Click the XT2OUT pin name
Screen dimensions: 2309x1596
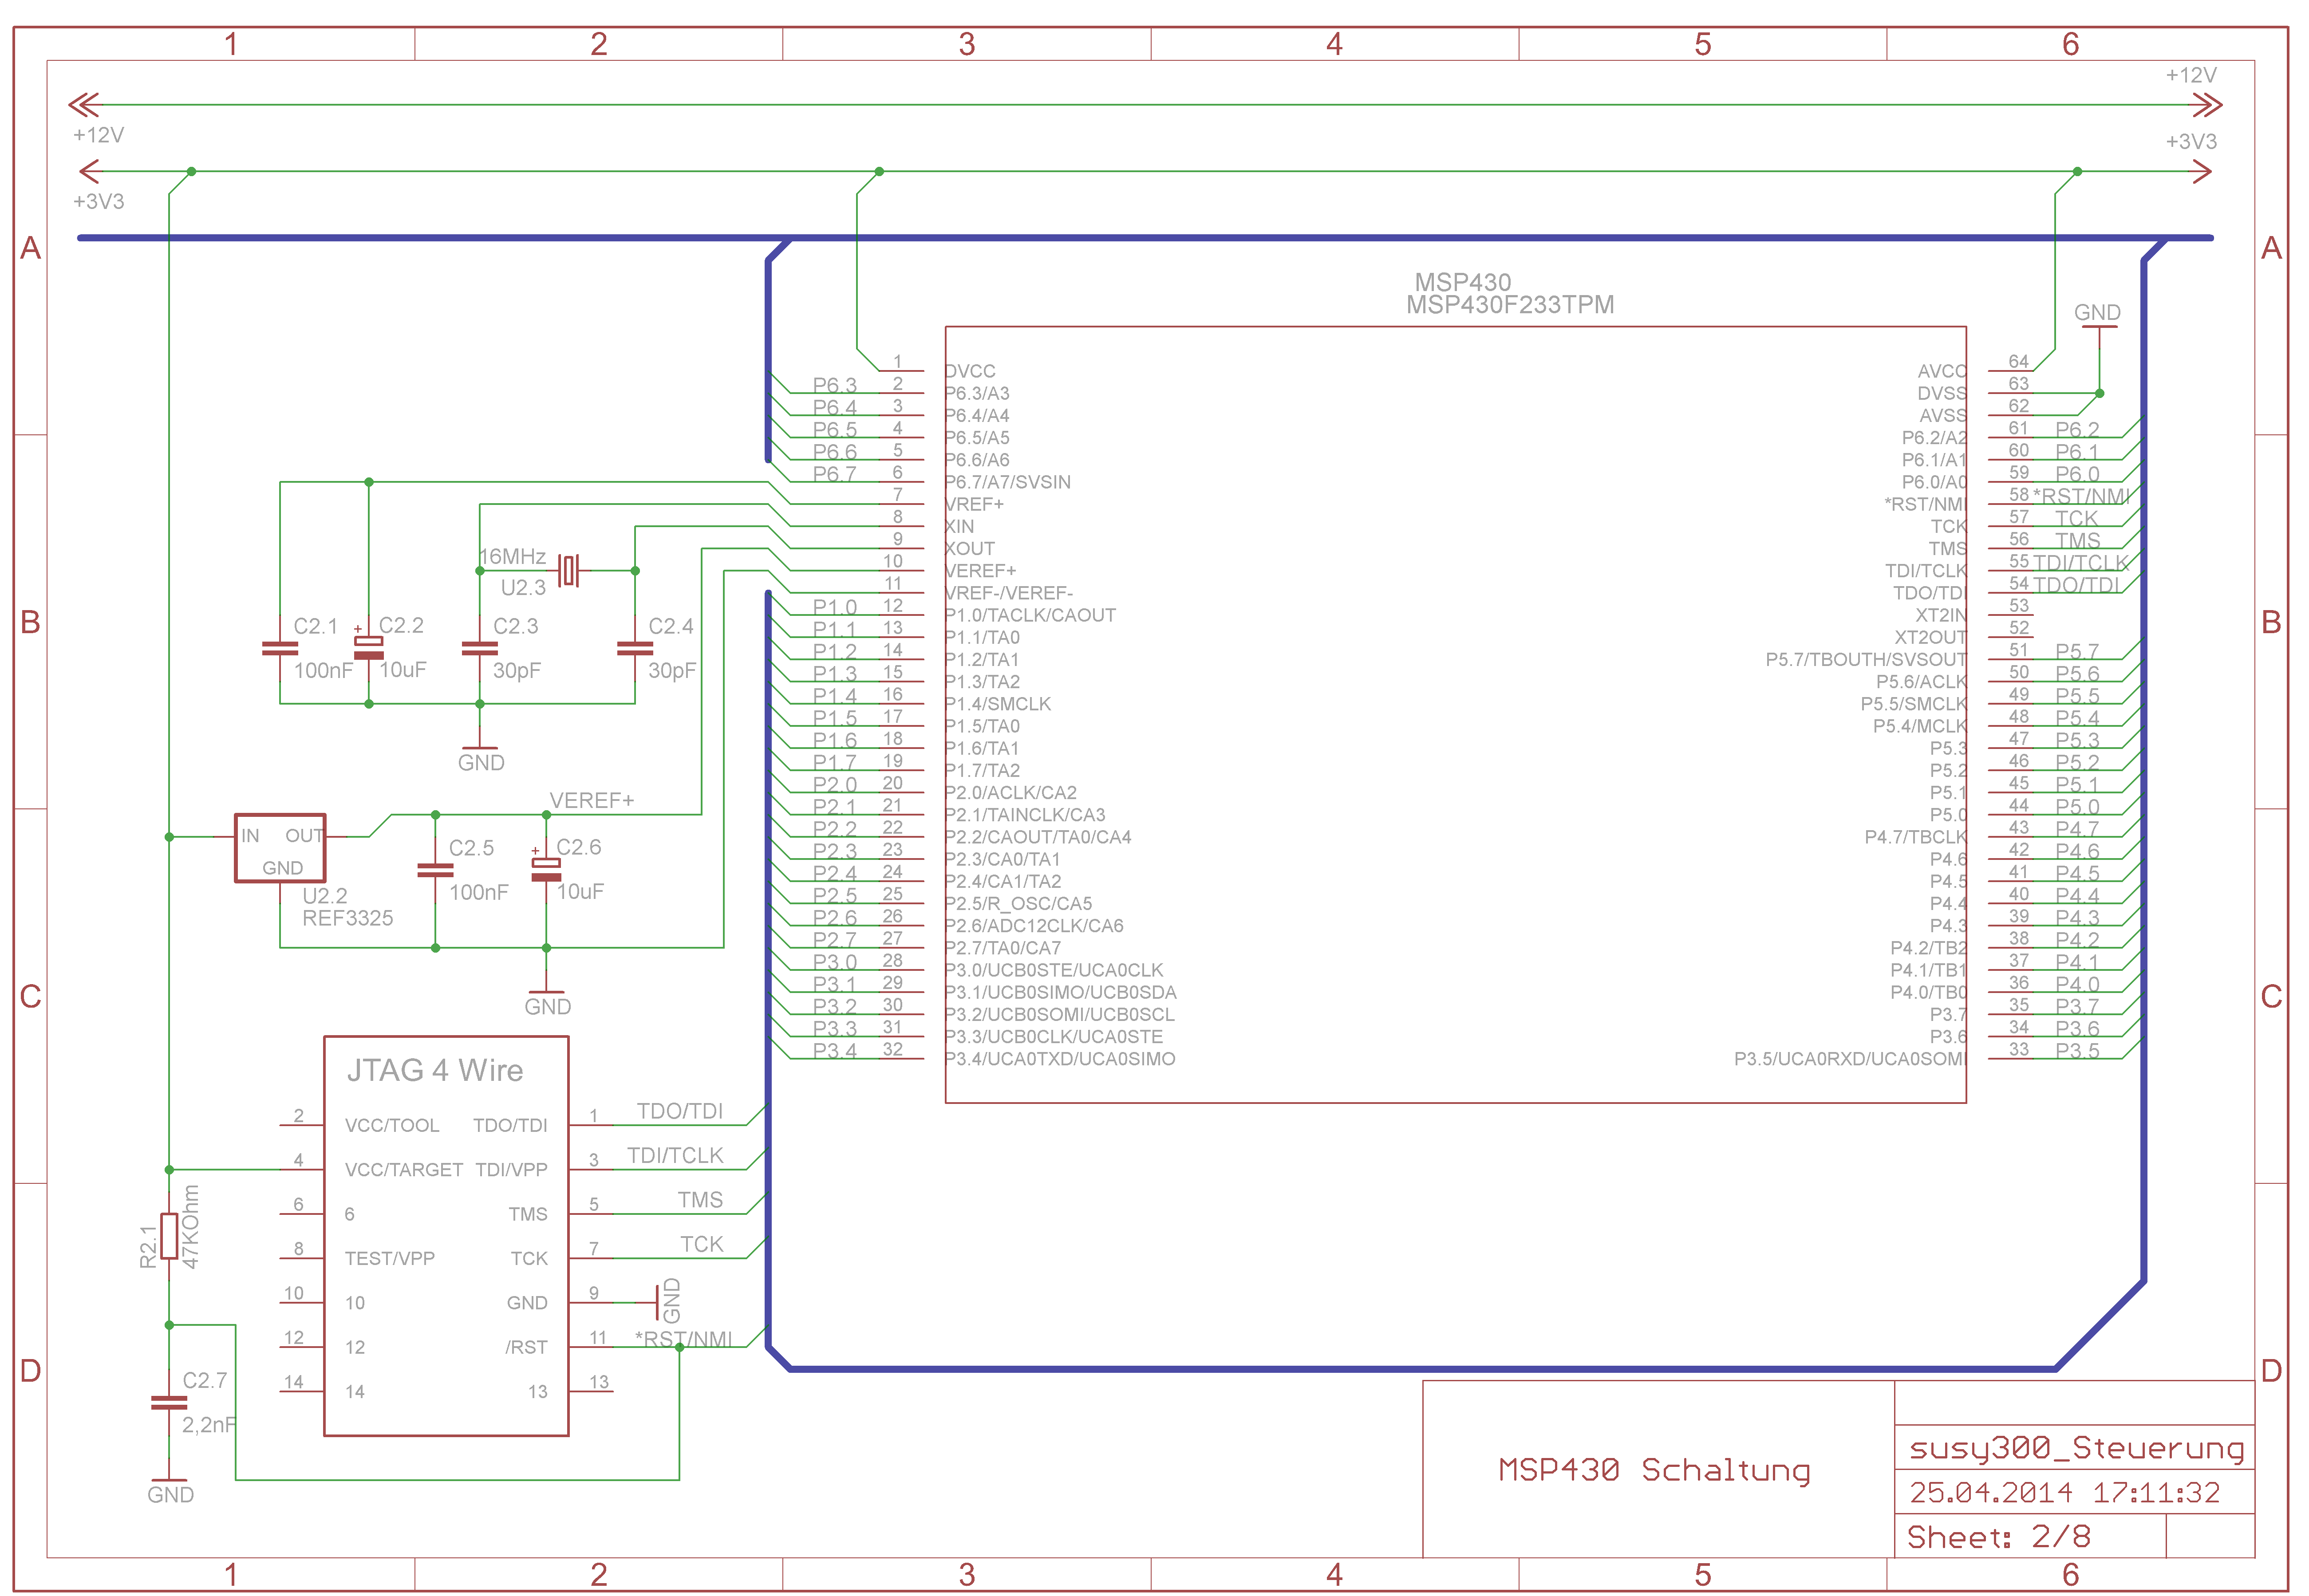coord(1931,637)
